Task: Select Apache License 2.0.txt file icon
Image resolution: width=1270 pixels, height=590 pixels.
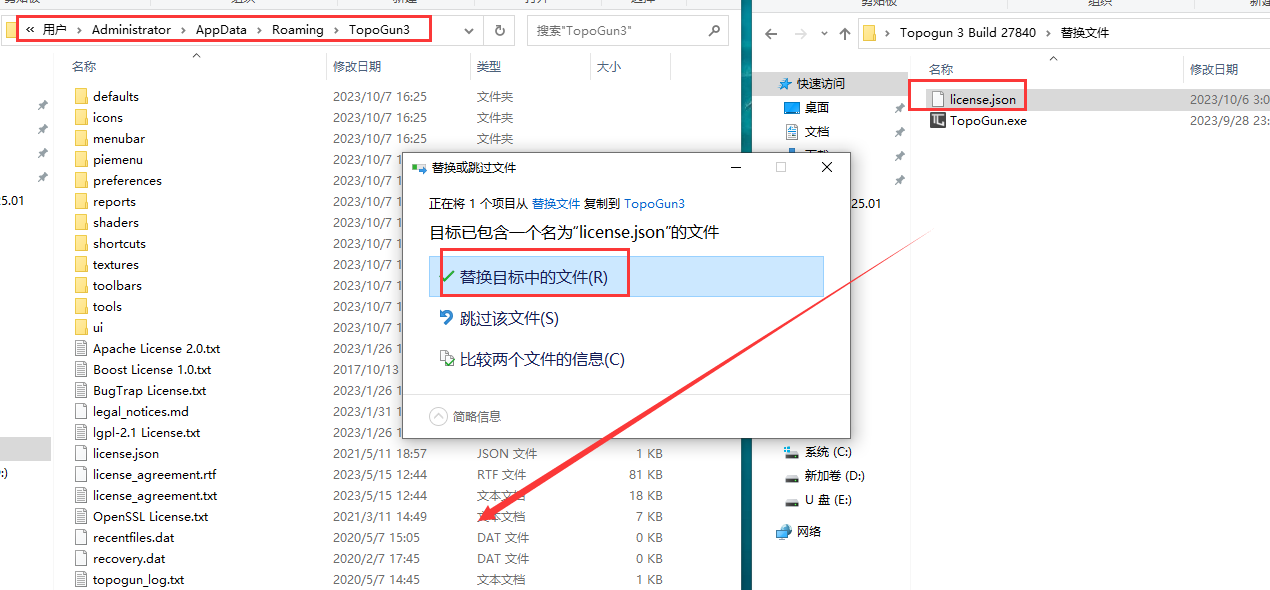Action: click(x=82, y=348)
